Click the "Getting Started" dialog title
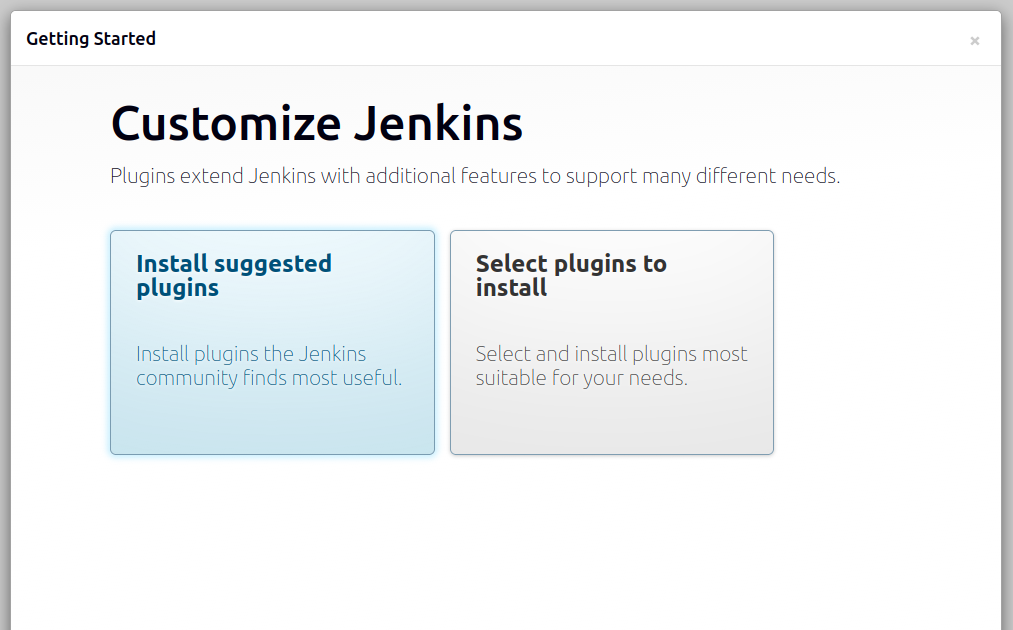 click(91, 39)
